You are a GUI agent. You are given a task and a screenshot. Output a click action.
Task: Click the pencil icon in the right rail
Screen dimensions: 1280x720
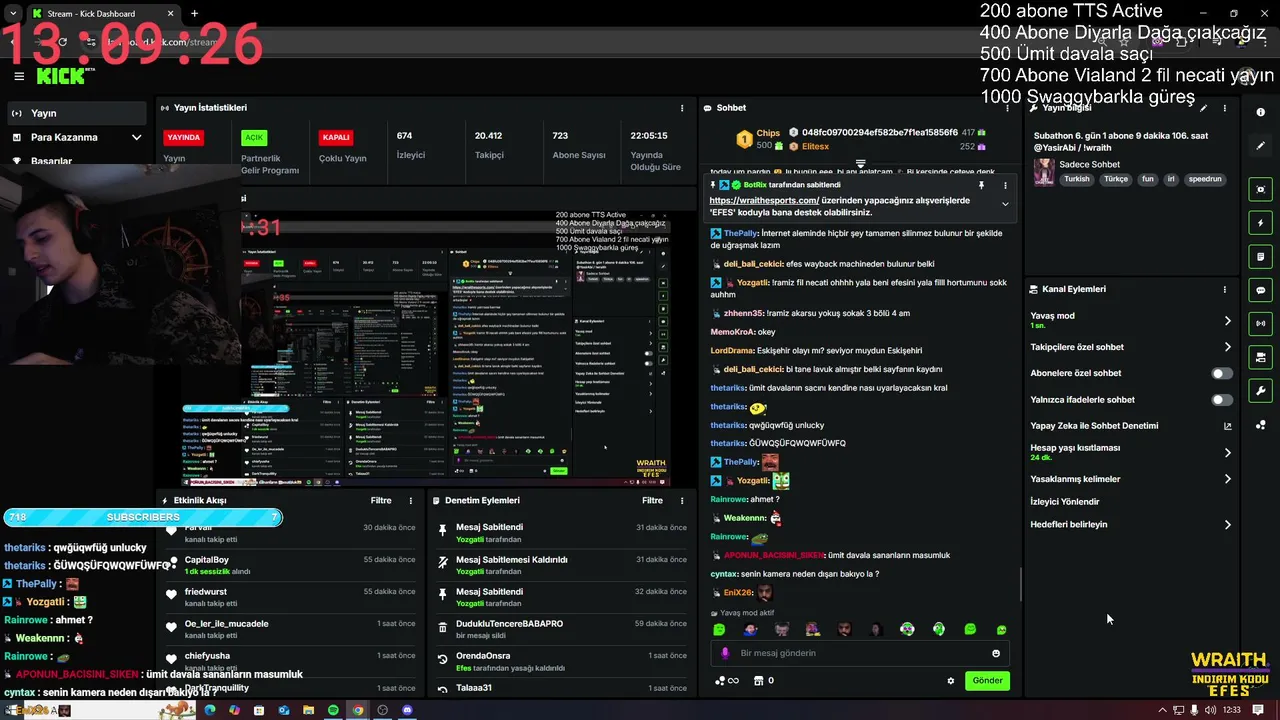pos(1261,146)
